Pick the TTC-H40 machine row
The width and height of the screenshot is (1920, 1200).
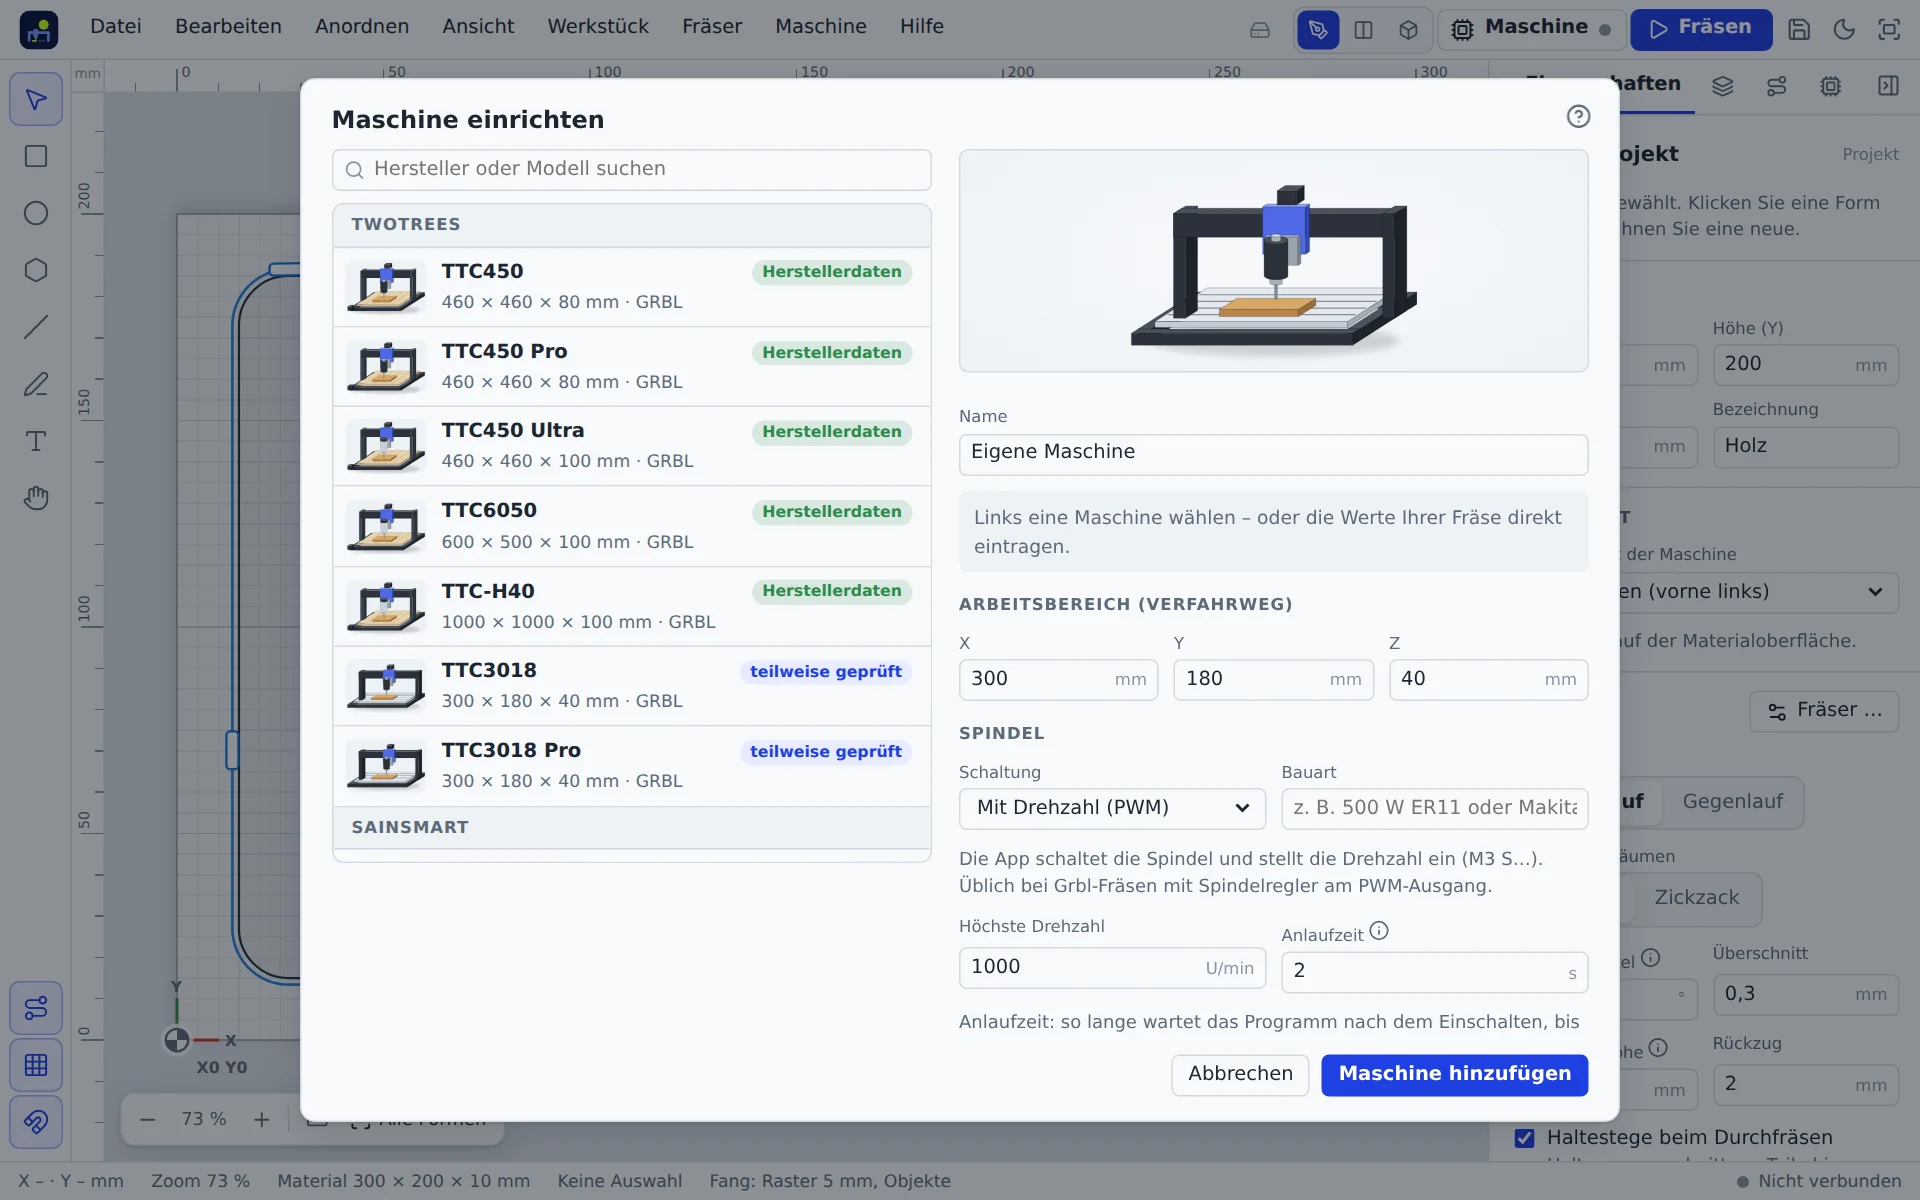pos(632,606)
